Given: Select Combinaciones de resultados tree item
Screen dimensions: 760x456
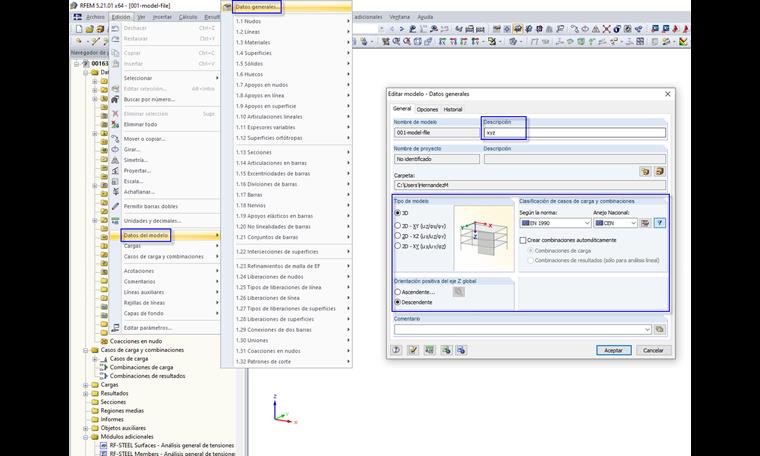Looking at the screenshot, I should [x=147, y=376].
